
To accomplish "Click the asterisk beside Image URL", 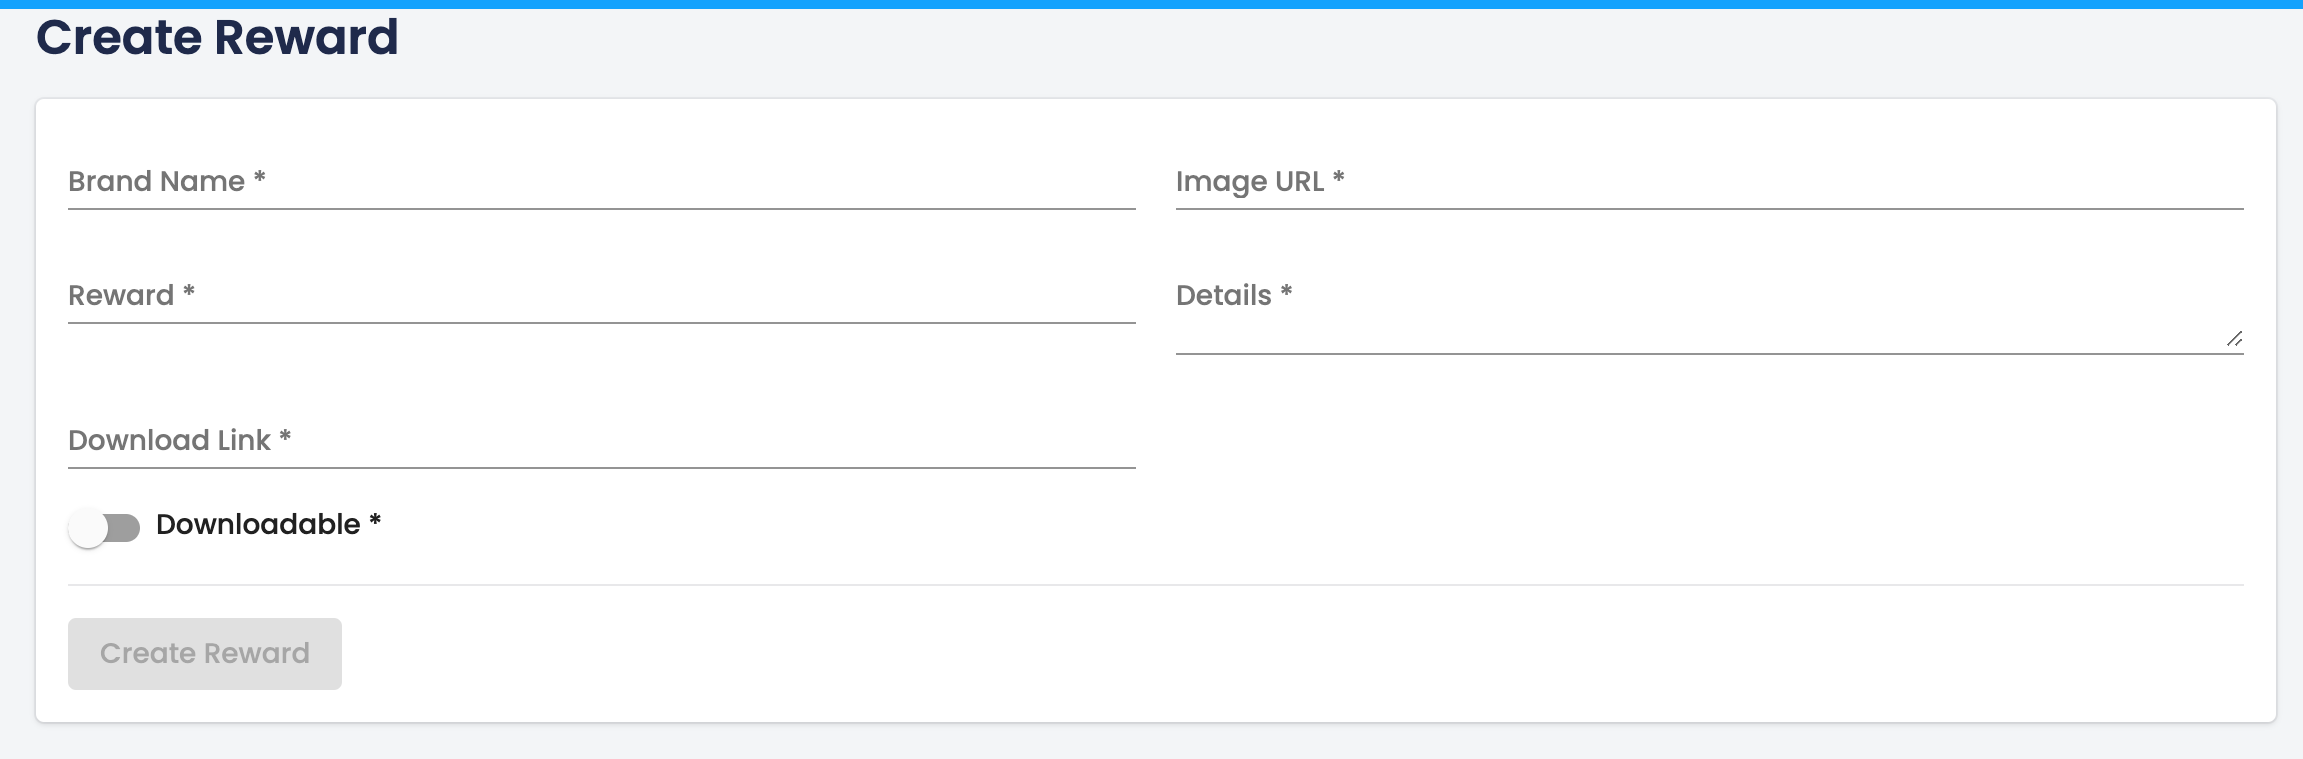I will coord(1338,178).
